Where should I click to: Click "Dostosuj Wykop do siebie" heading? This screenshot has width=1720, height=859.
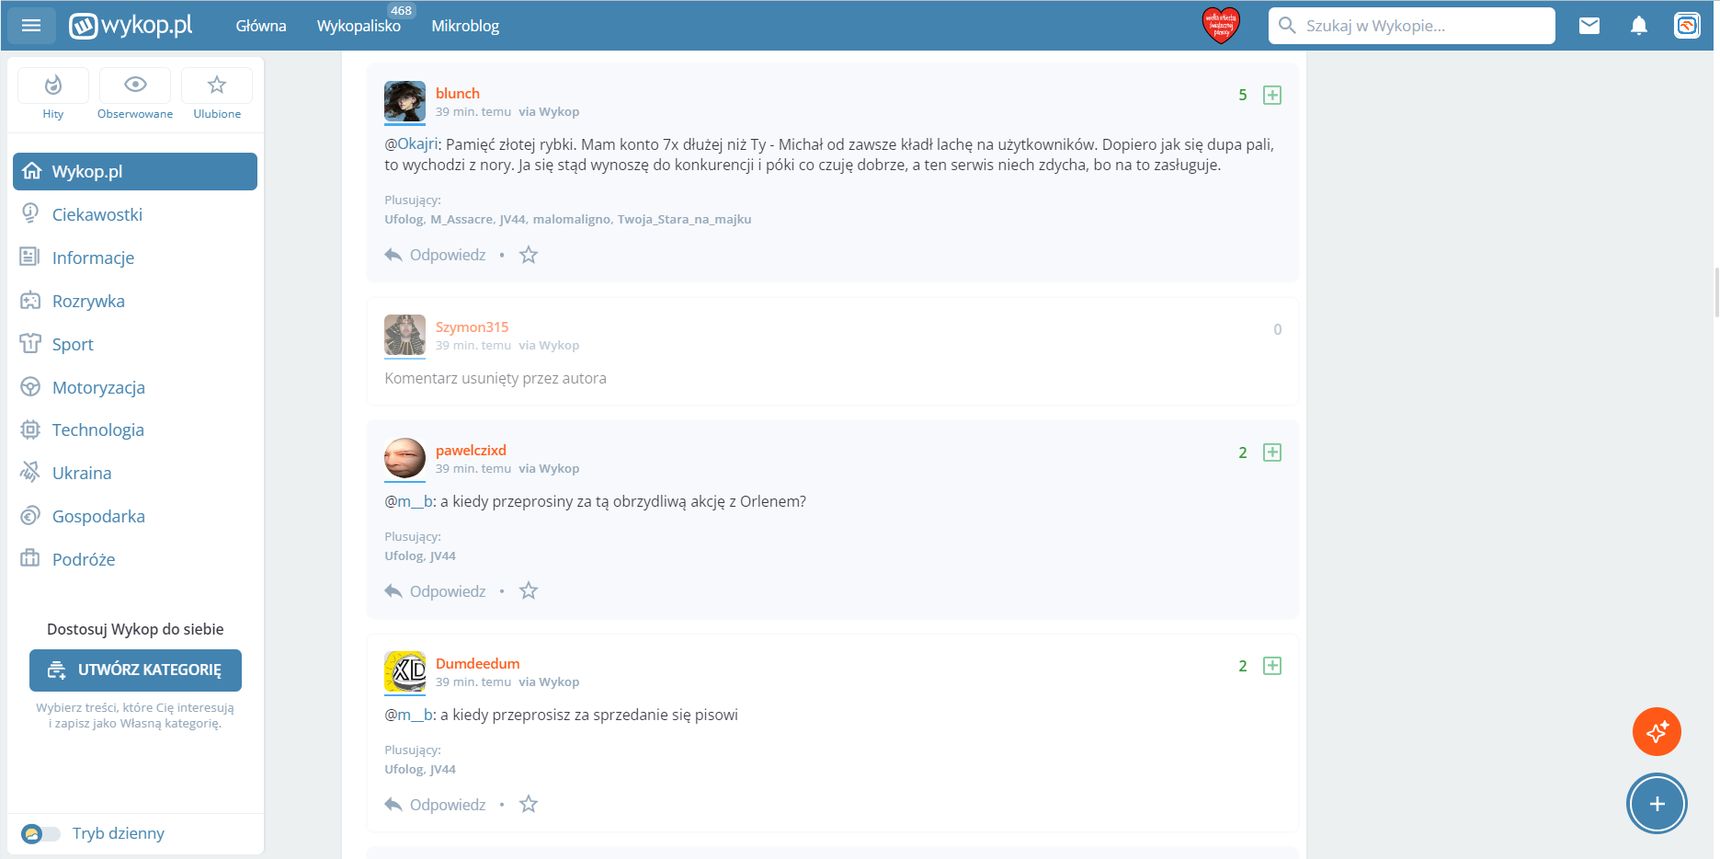135,629
